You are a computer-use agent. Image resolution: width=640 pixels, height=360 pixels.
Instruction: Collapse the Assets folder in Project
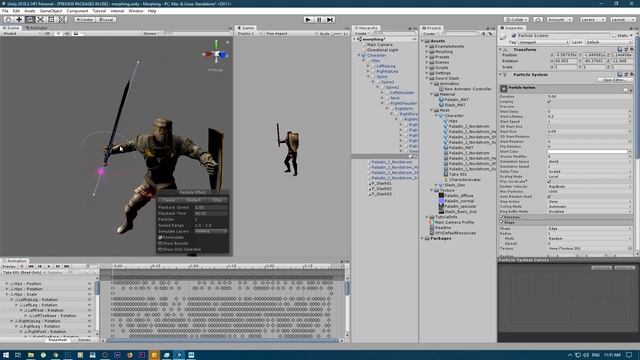(x=423, y=41)
